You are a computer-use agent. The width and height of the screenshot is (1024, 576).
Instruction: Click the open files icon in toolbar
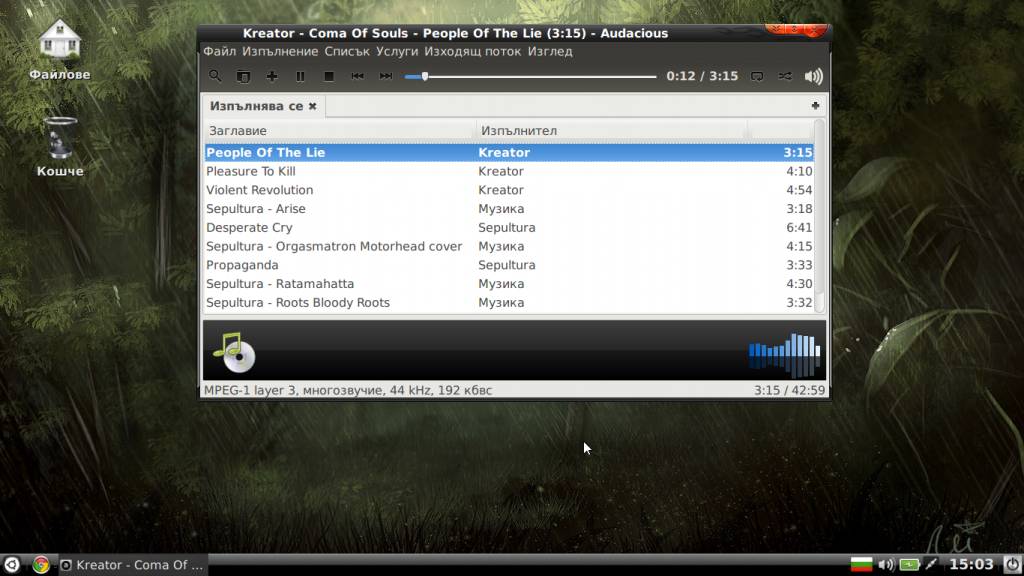click(243, 76)
